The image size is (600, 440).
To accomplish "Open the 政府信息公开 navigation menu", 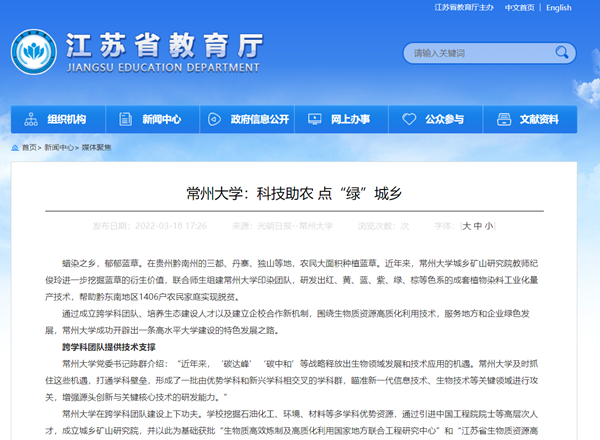I will click(259, 119).
